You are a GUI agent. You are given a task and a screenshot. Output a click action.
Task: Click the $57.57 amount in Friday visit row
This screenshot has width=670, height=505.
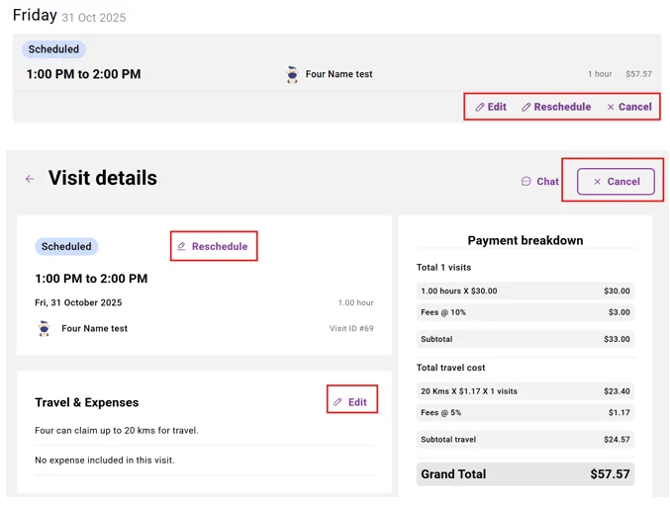click(638, 74)
